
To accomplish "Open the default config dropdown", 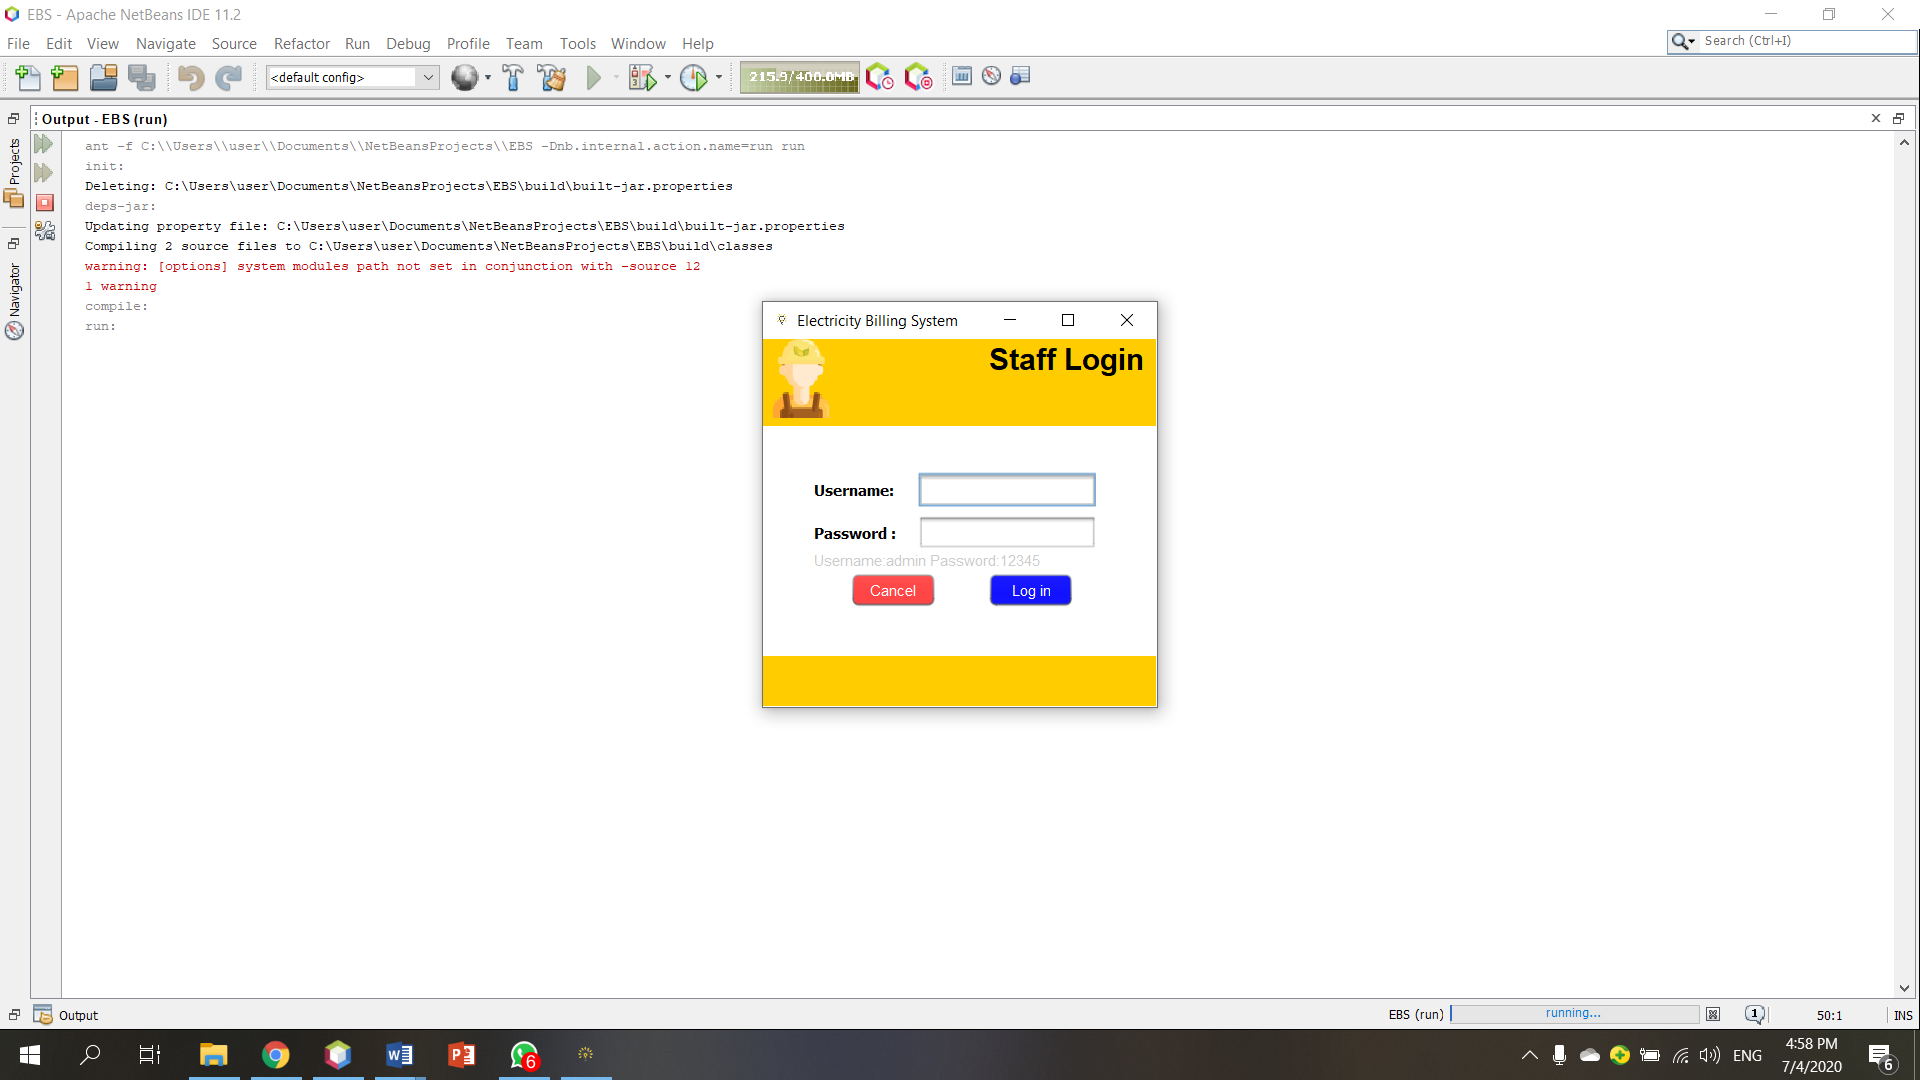I will [x=352, y=77].
